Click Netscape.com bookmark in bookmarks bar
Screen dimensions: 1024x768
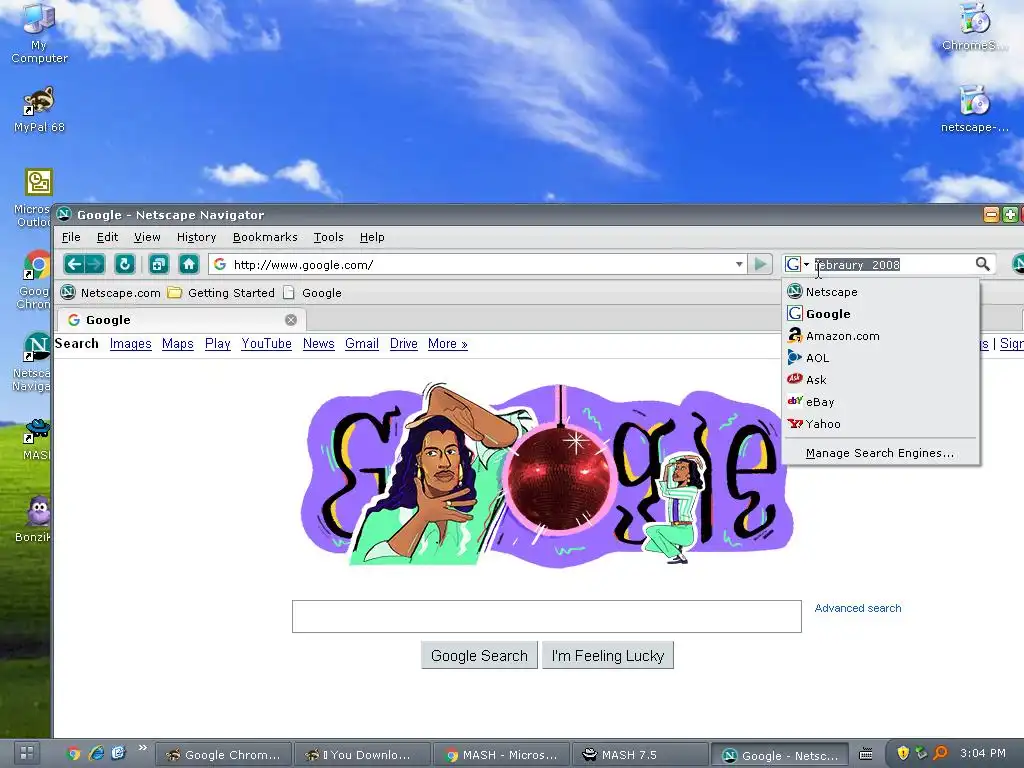(111, 293)
